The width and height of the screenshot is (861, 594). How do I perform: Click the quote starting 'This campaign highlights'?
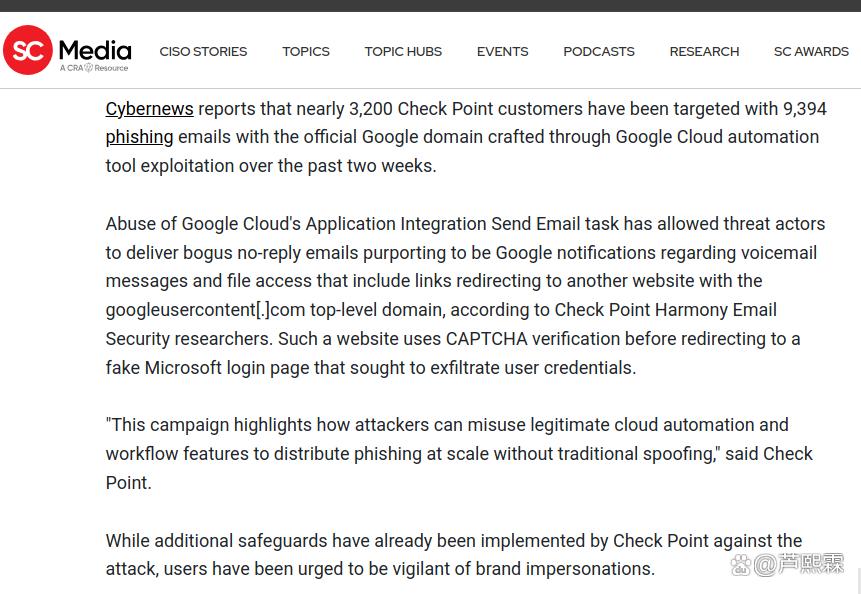tap(459, 454)
